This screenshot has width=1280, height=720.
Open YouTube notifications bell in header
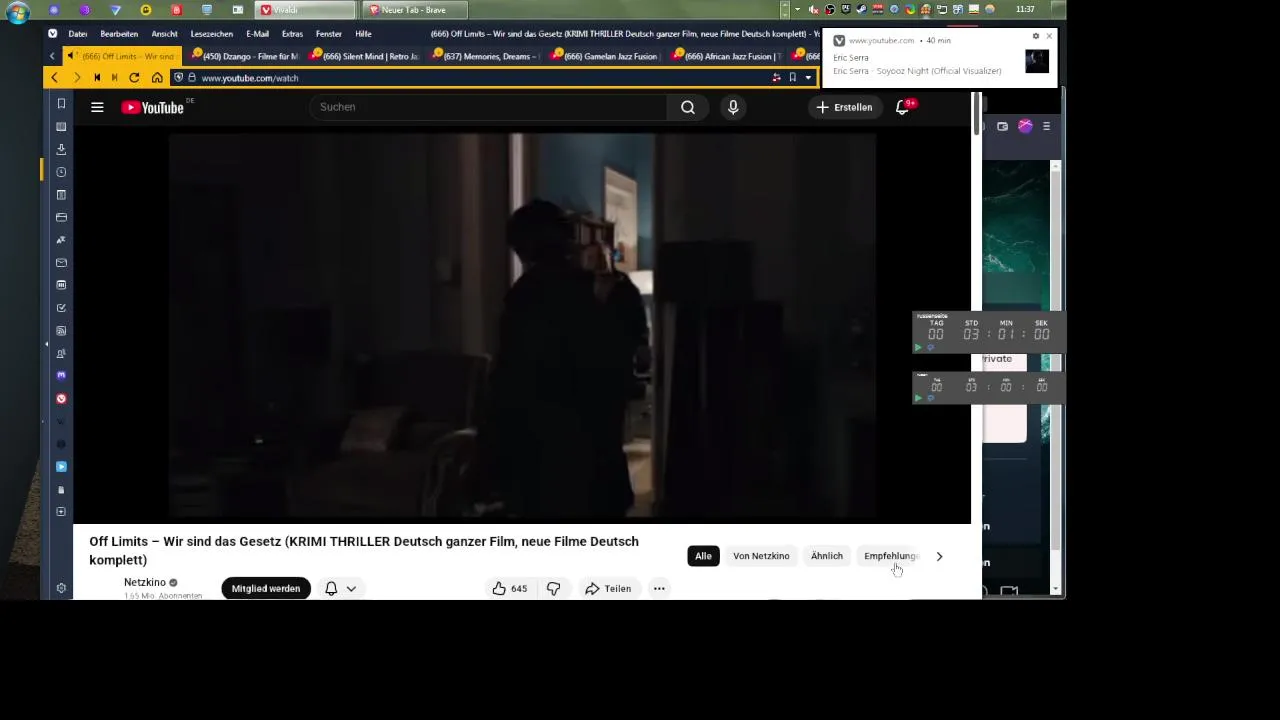point(902,107)
